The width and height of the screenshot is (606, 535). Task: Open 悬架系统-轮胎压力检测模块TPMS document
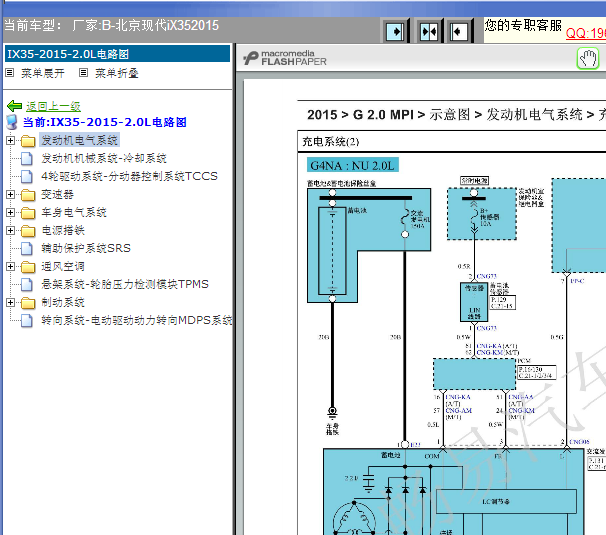125,284
